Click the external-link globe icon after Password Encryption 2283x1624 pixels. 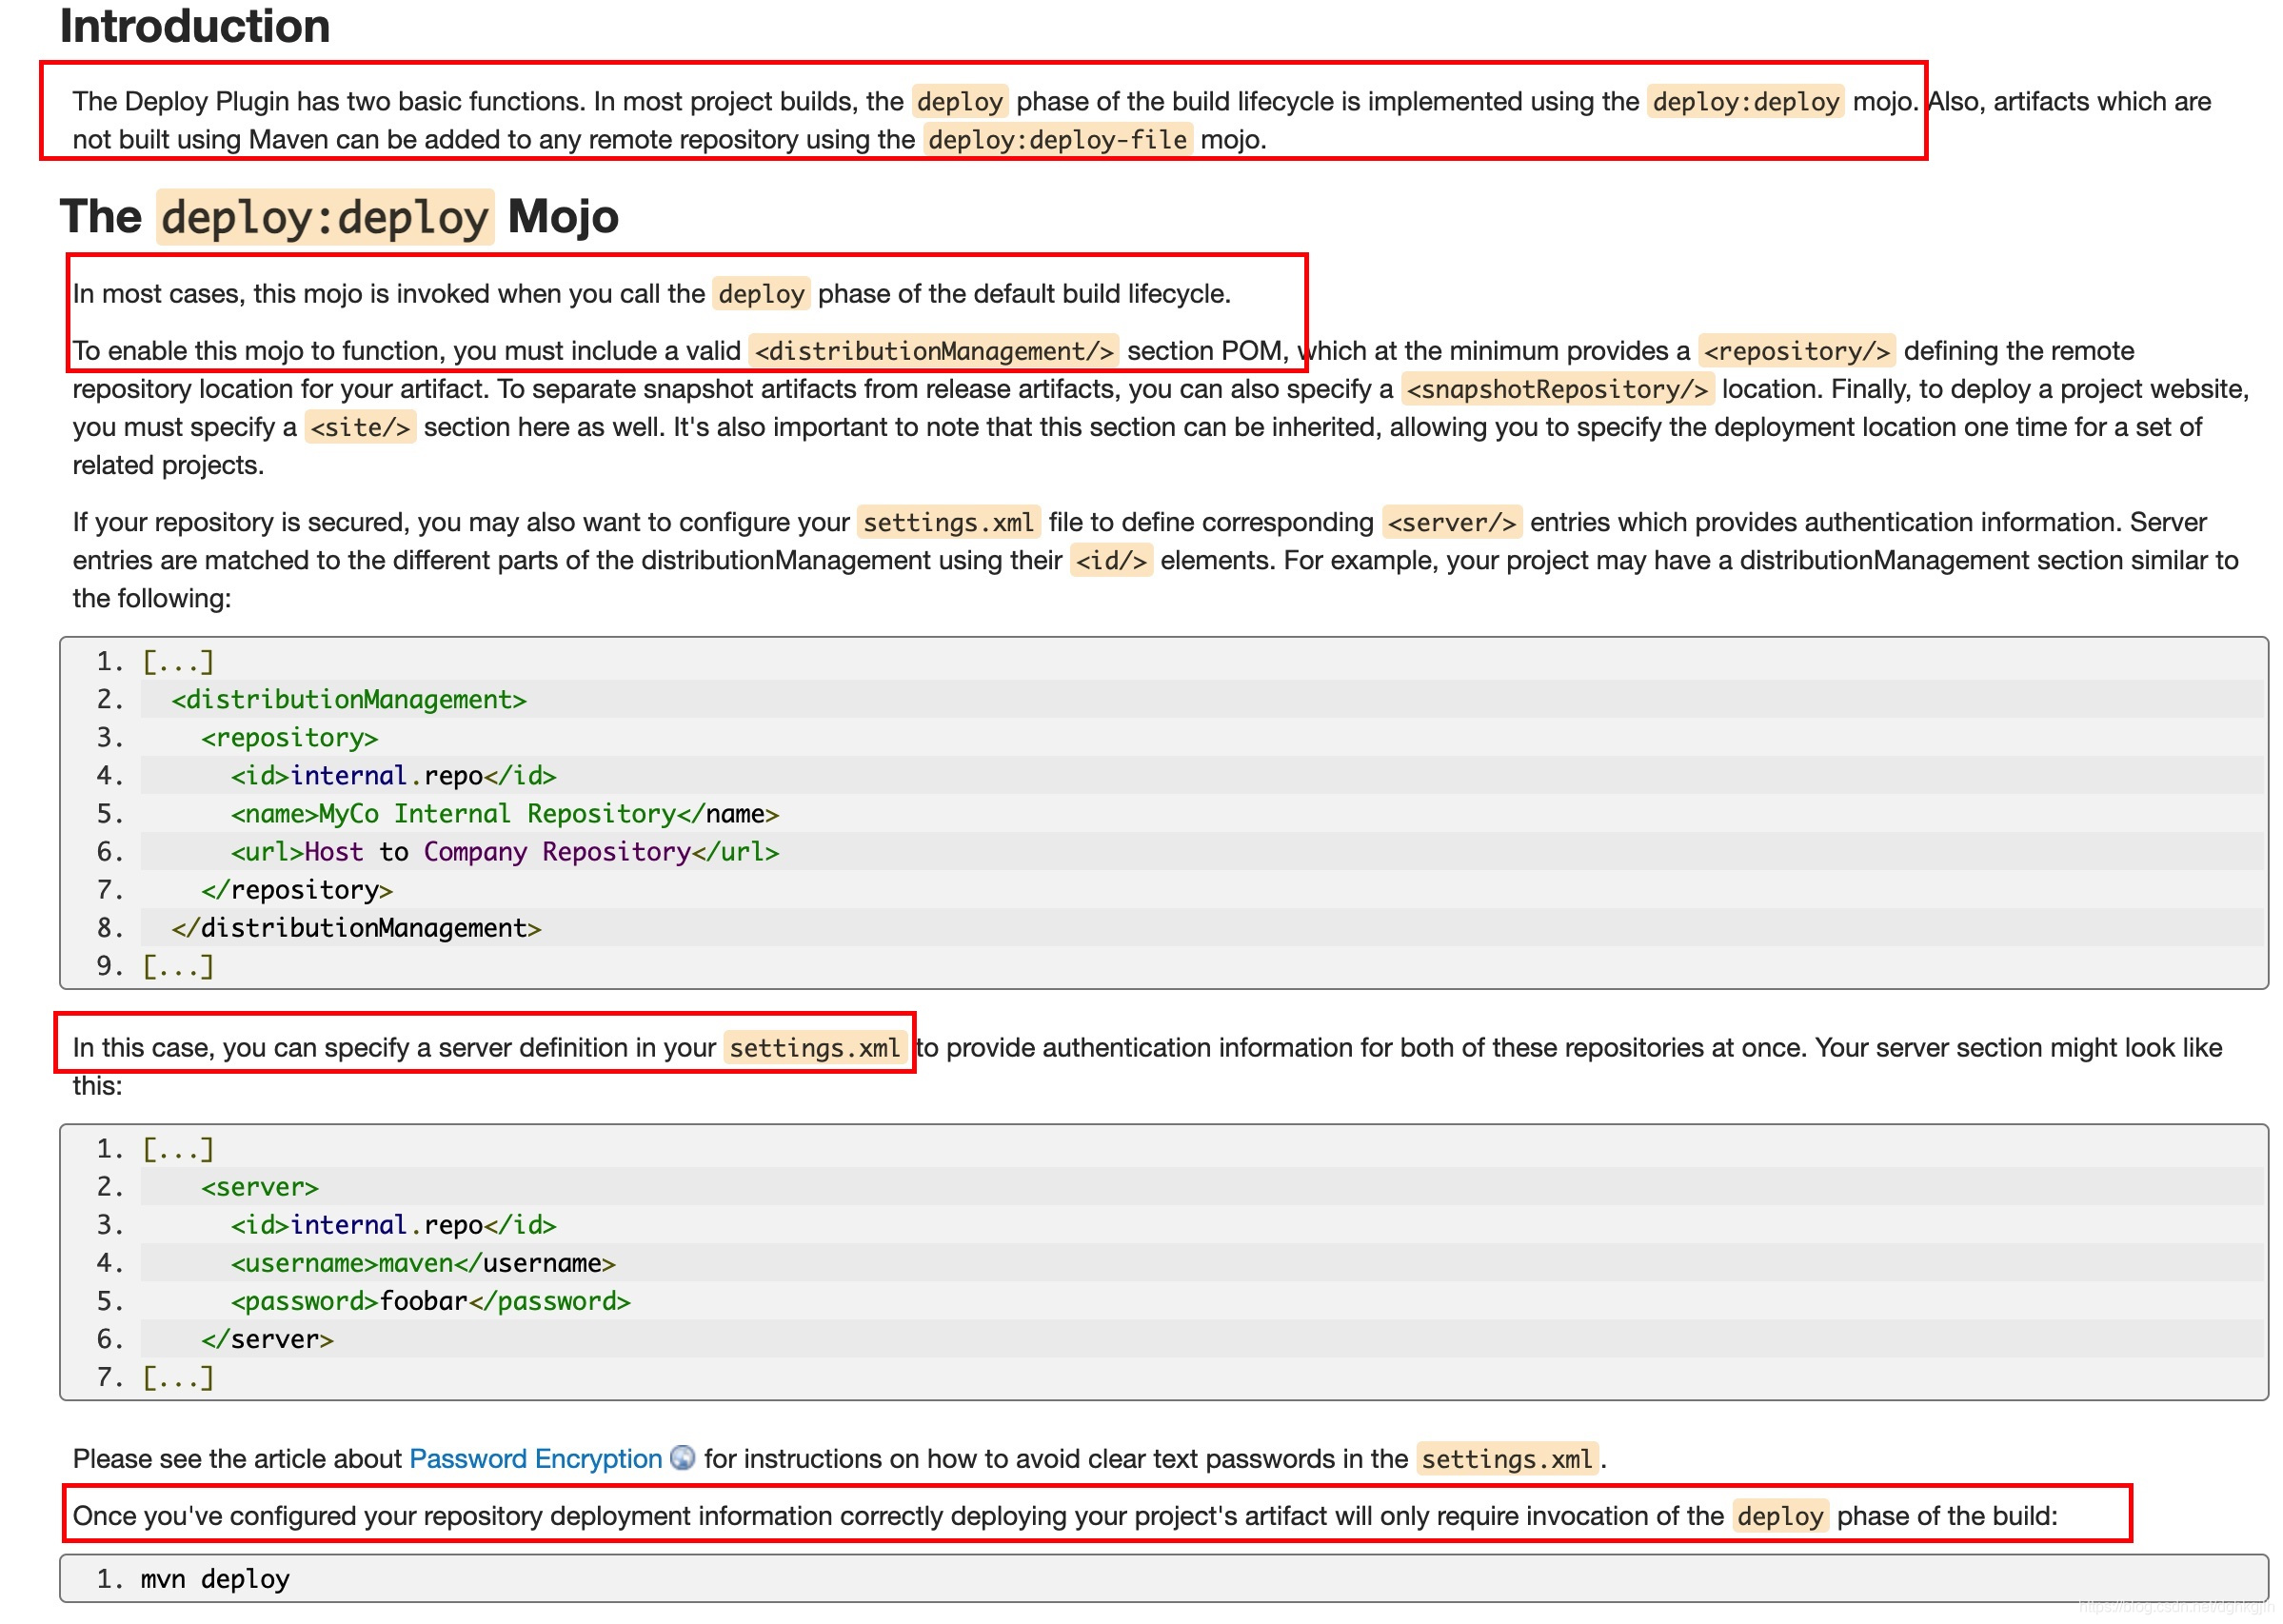pos(682,1458)
